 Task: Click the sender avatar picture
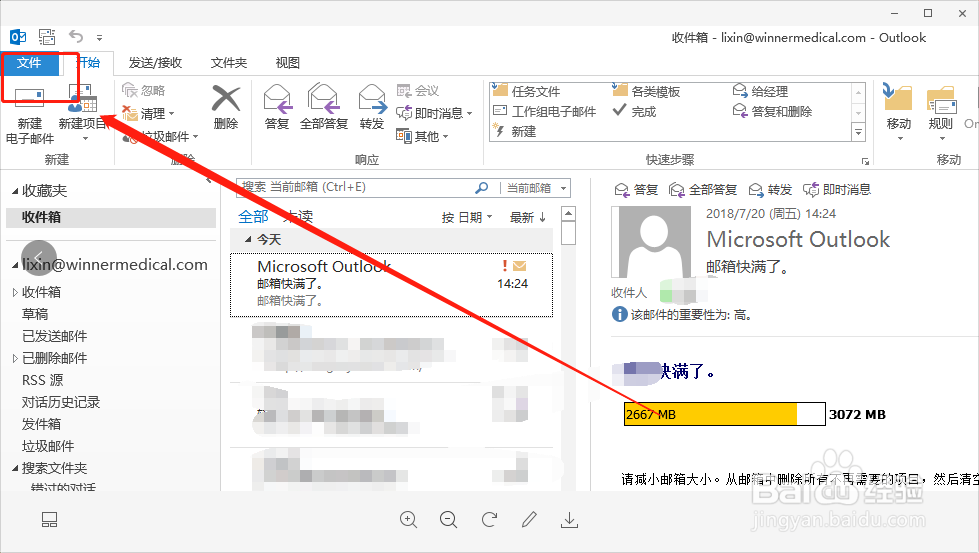651,242
